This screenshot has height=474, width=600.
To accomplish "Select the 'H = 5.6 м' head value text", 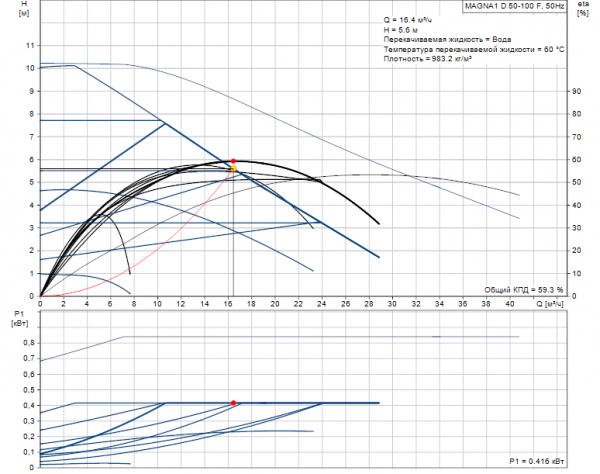I will click(401, 30).
